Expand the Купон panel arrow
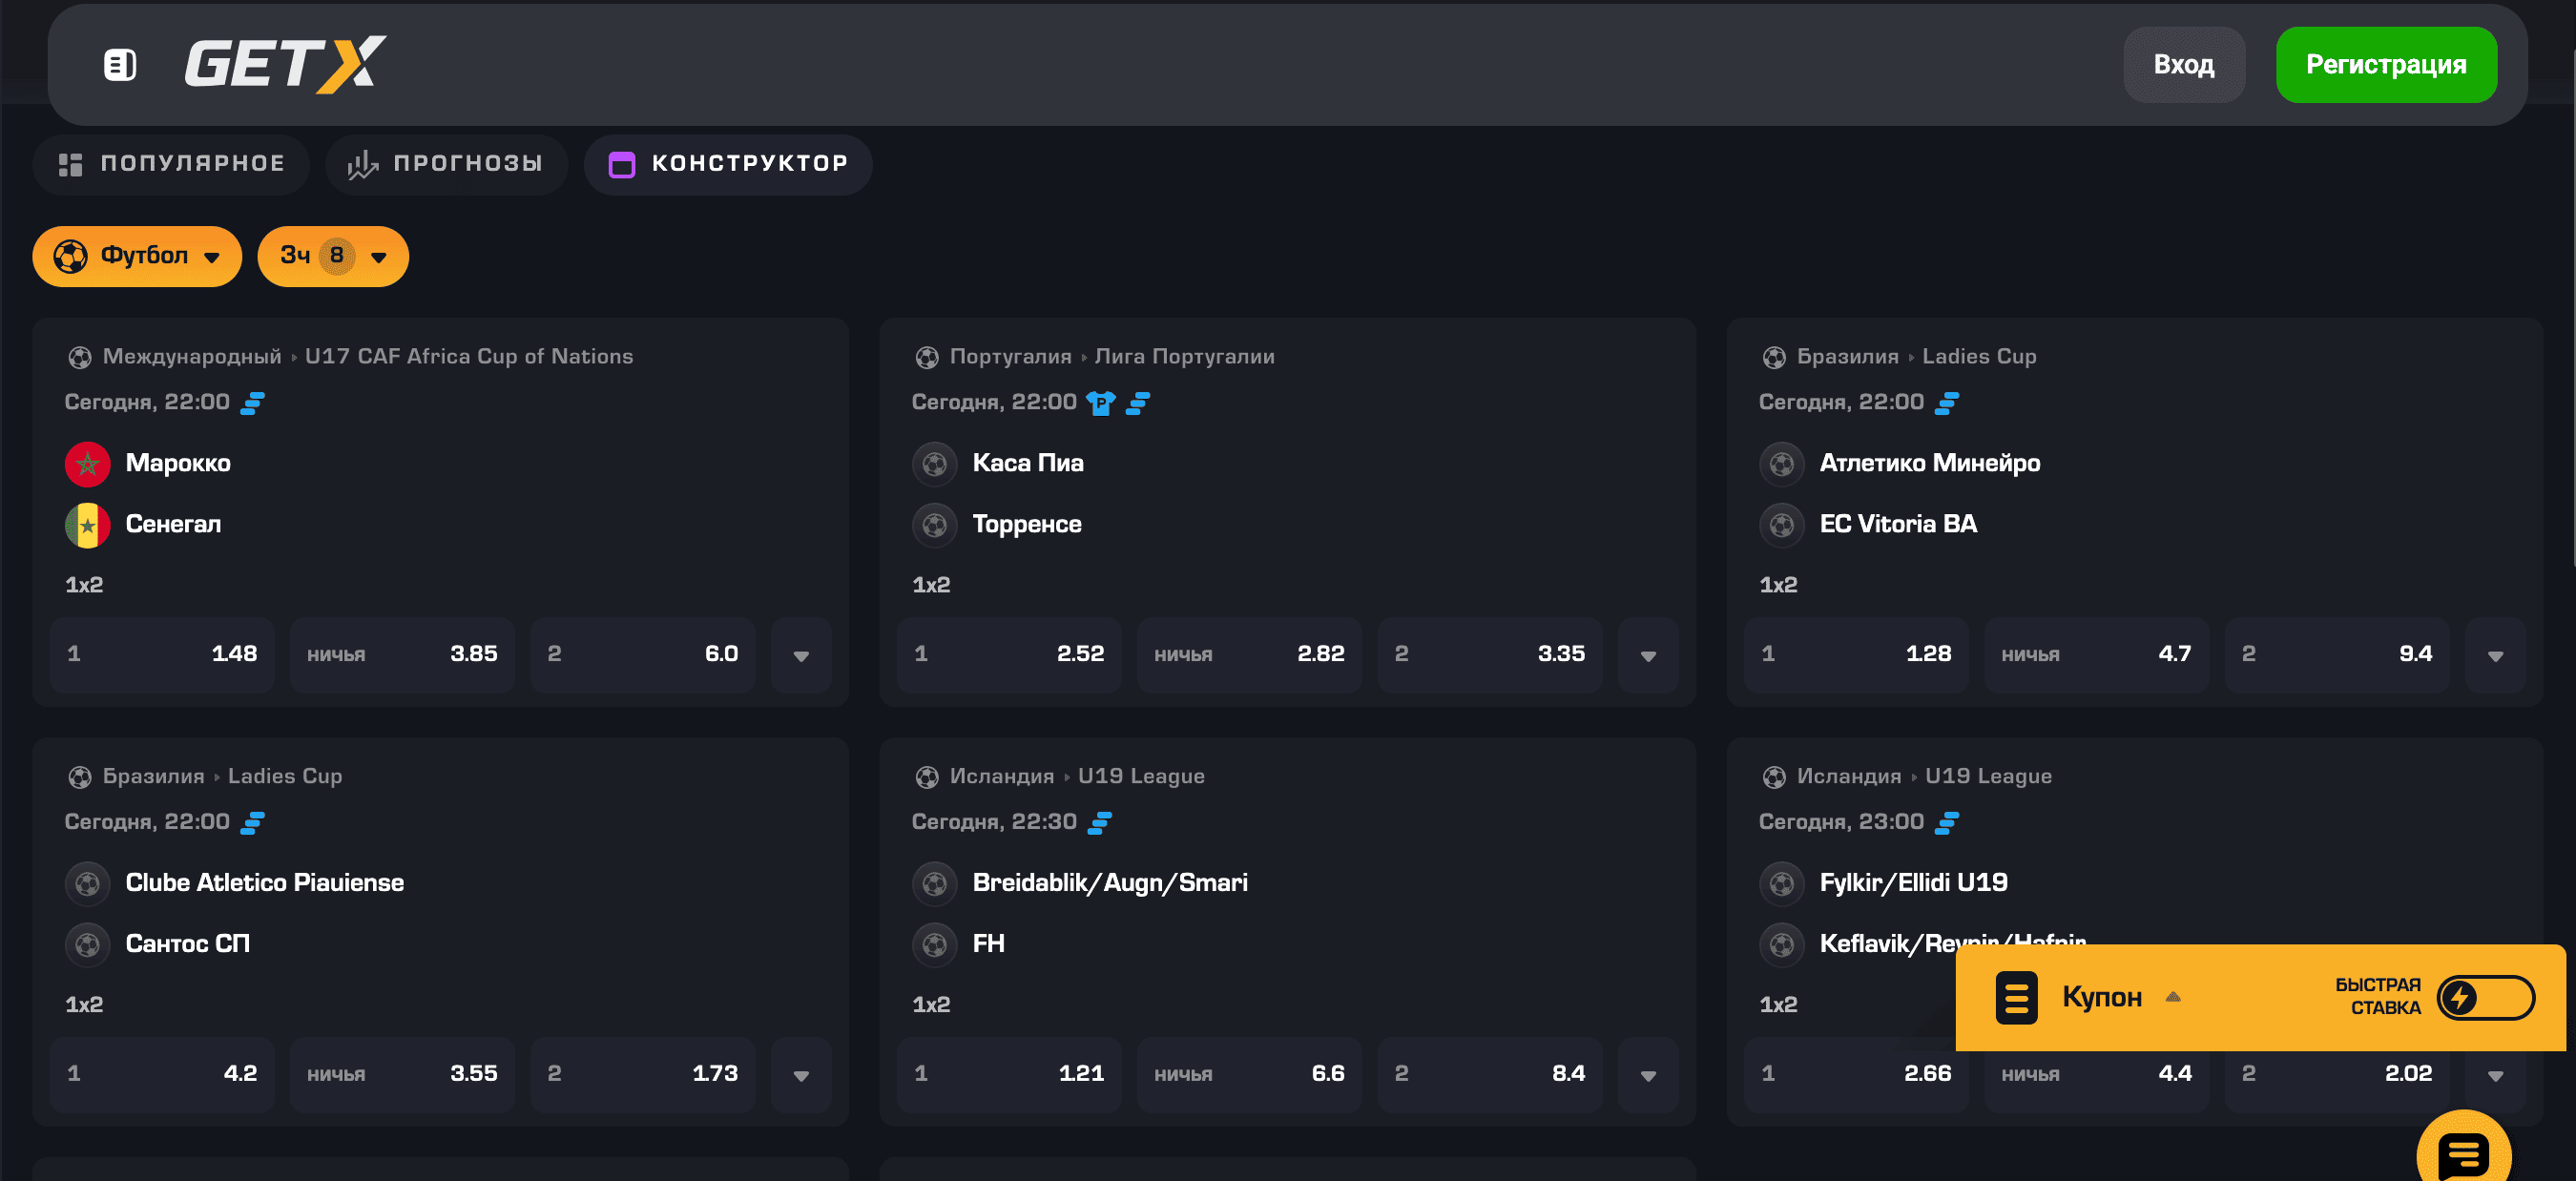This screenshot has width=2576, height=1181. (x=2173, y=997)
